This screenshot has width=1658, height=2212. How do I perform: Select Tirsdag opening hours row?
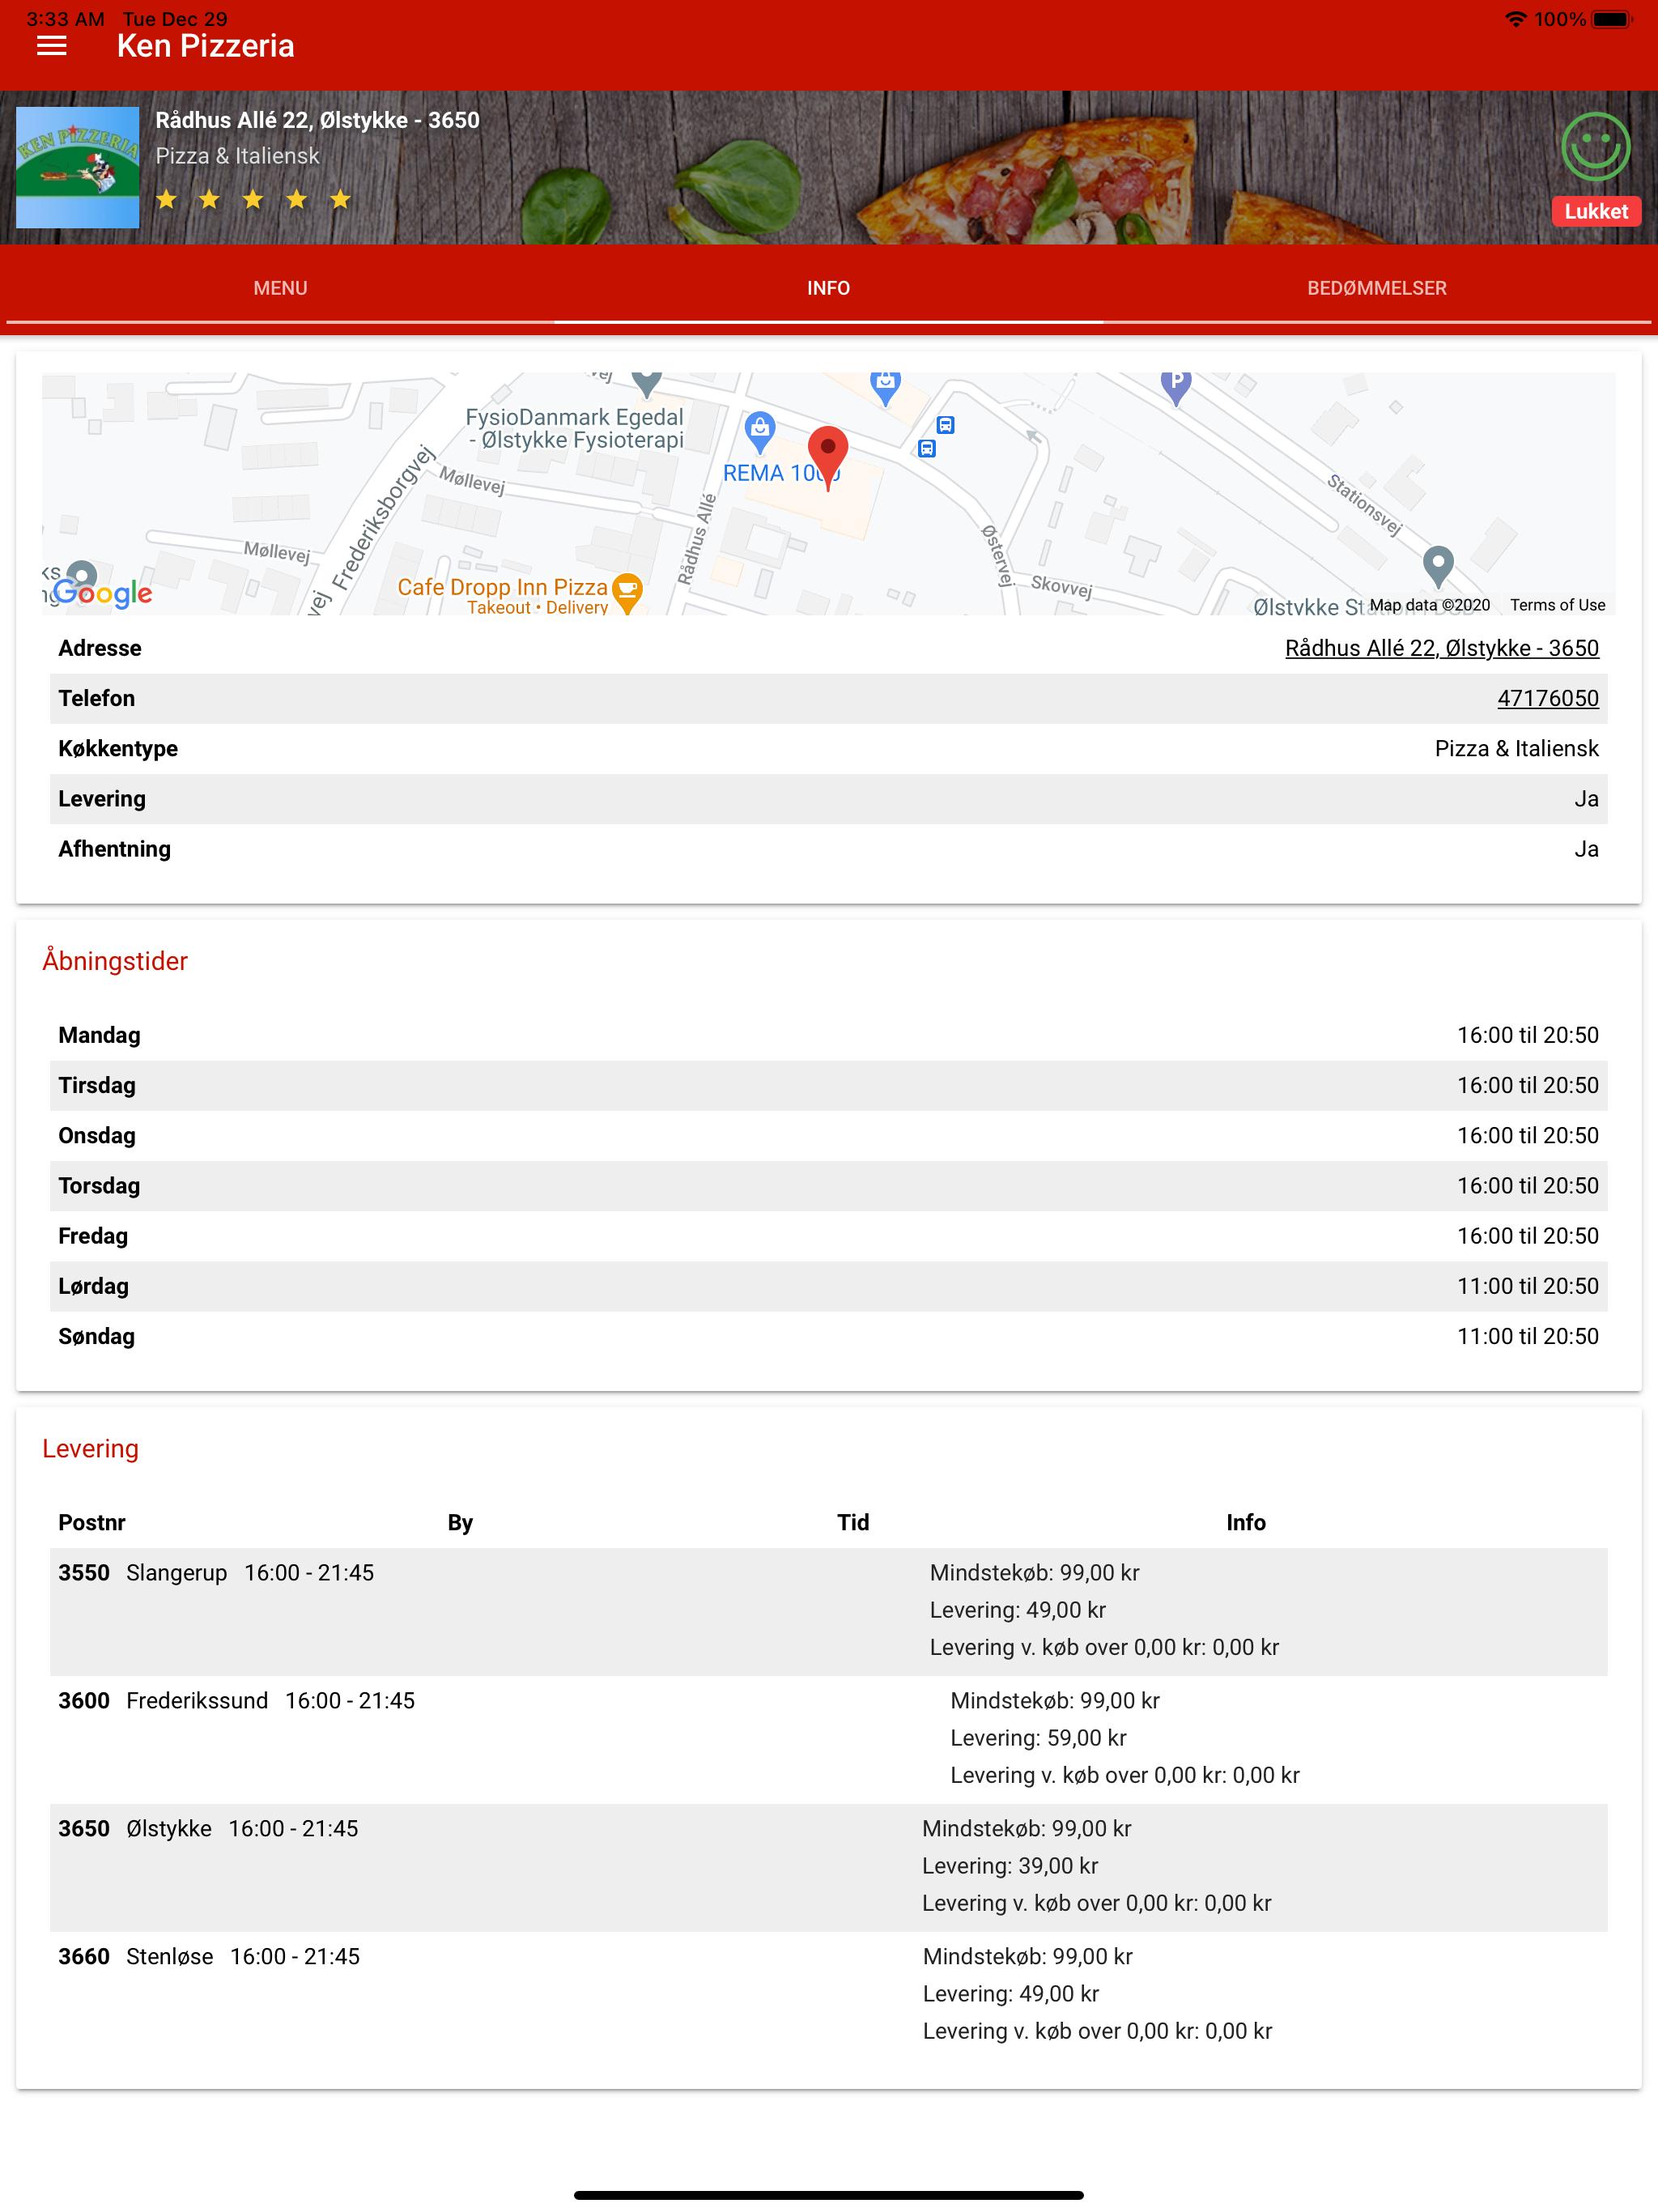point(828,1085)
